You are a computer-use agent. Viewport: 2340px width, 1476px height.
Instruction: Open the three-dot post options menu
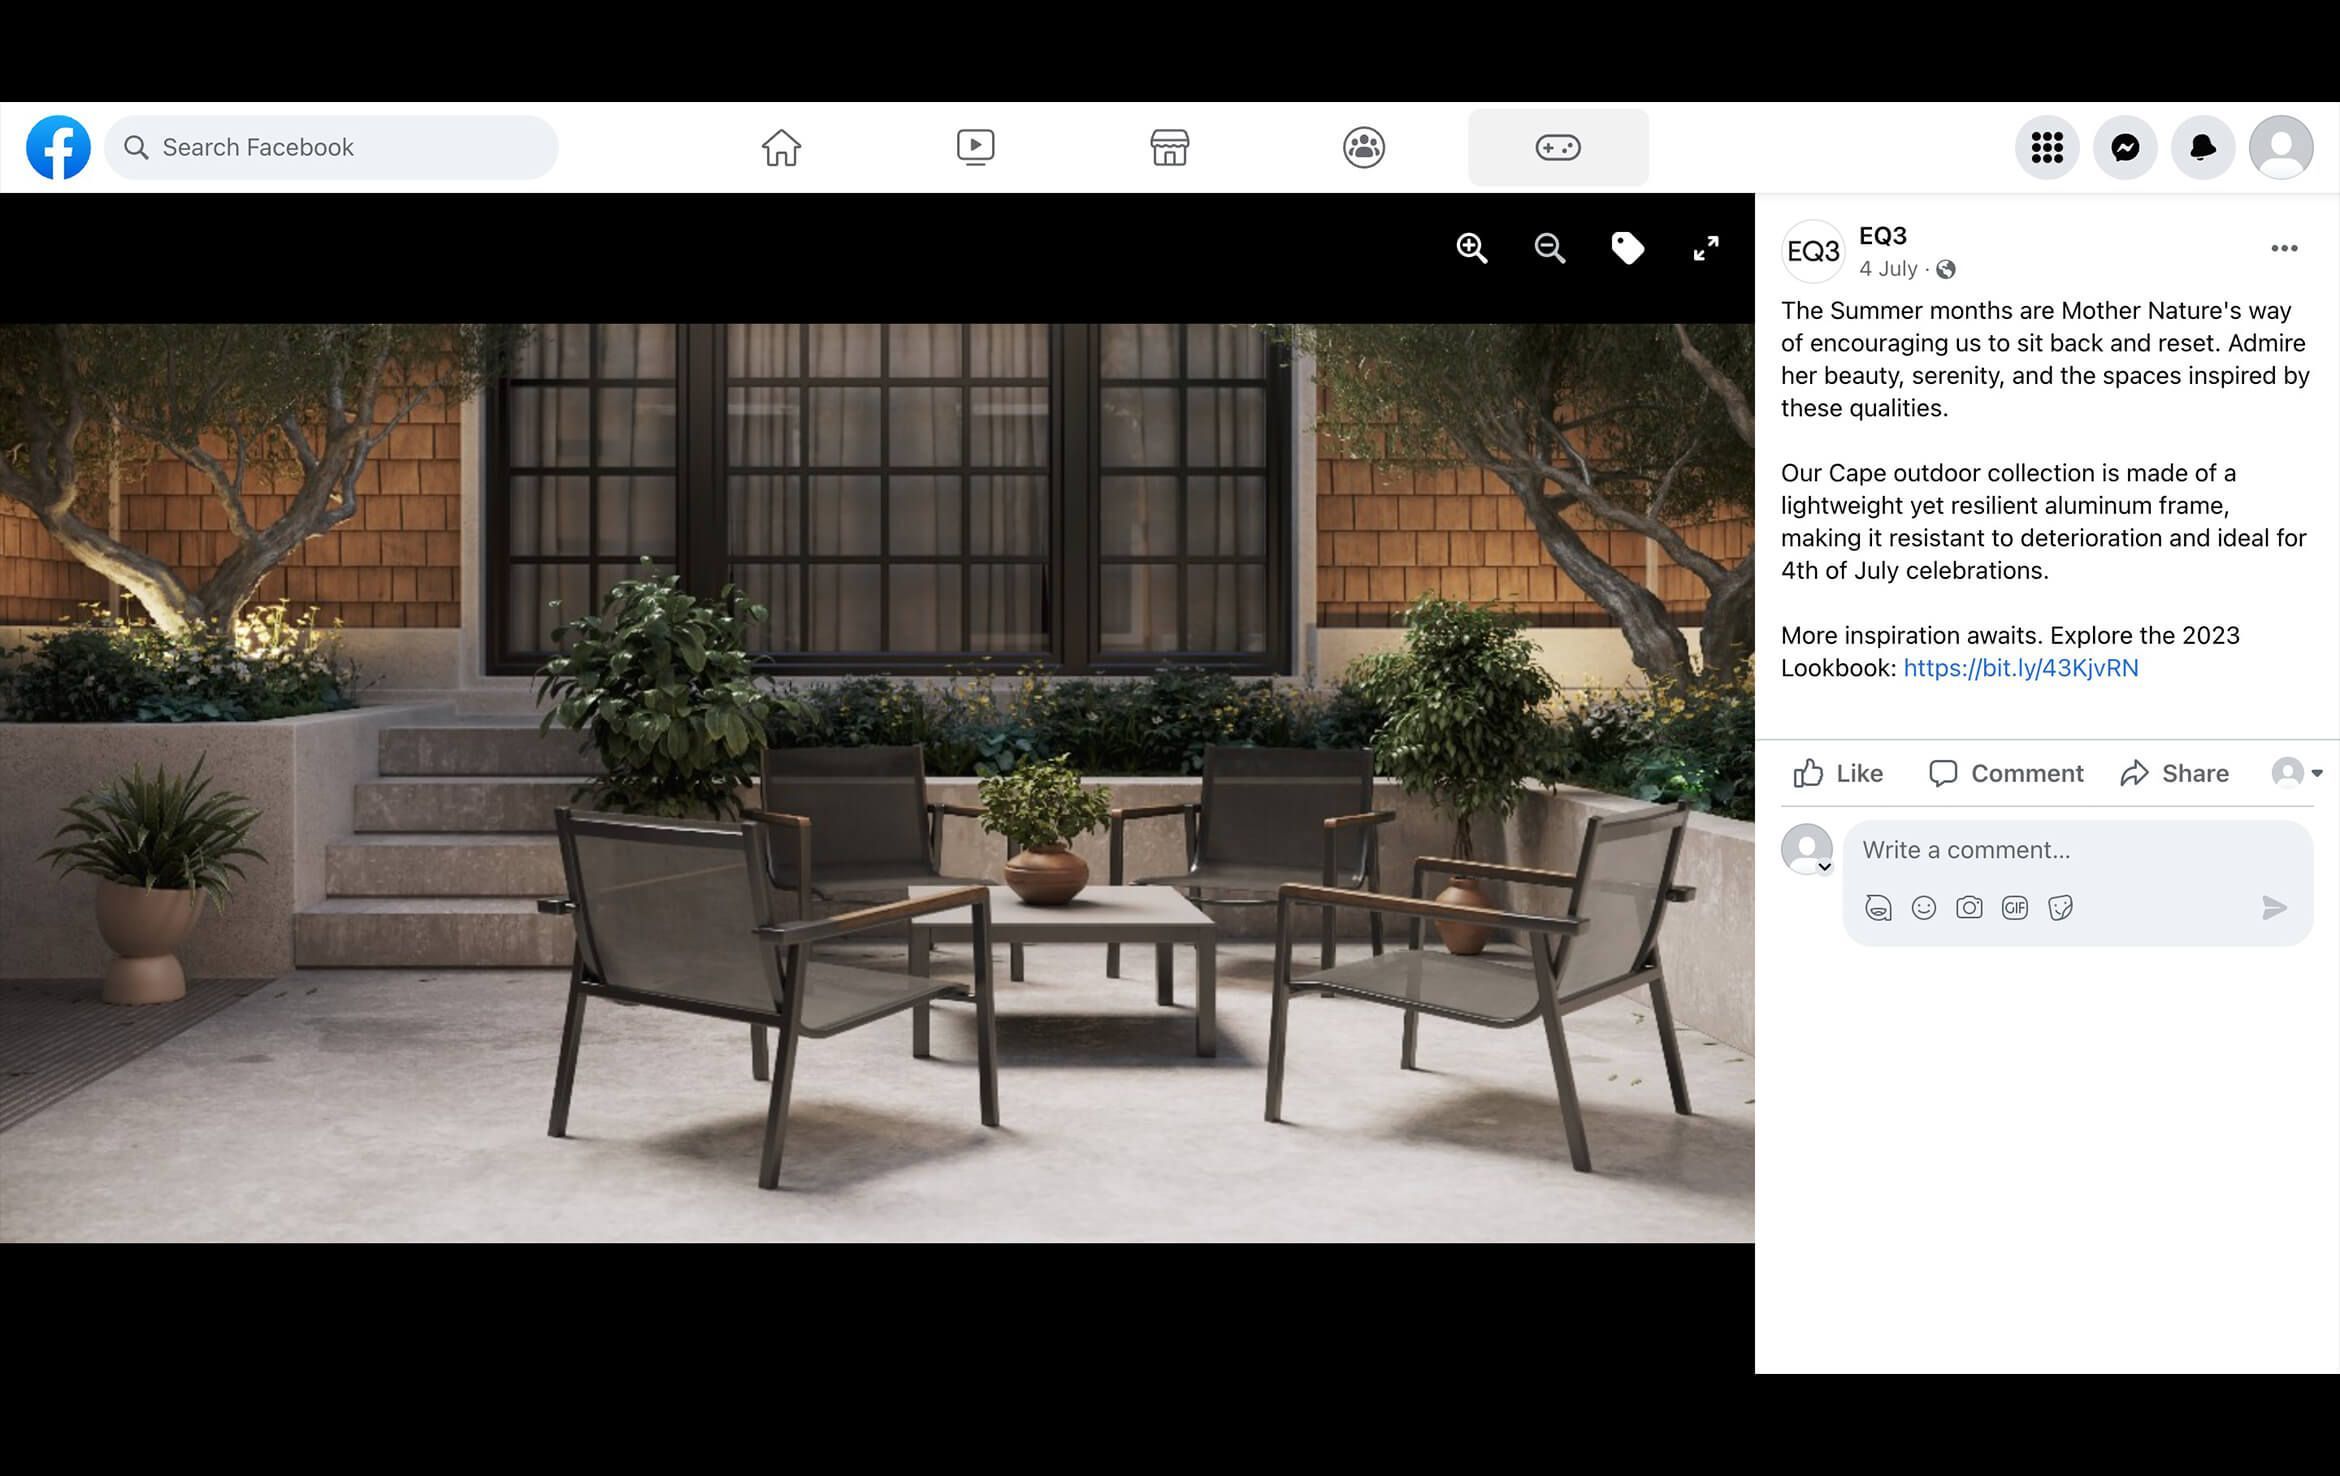point(2283,248)
